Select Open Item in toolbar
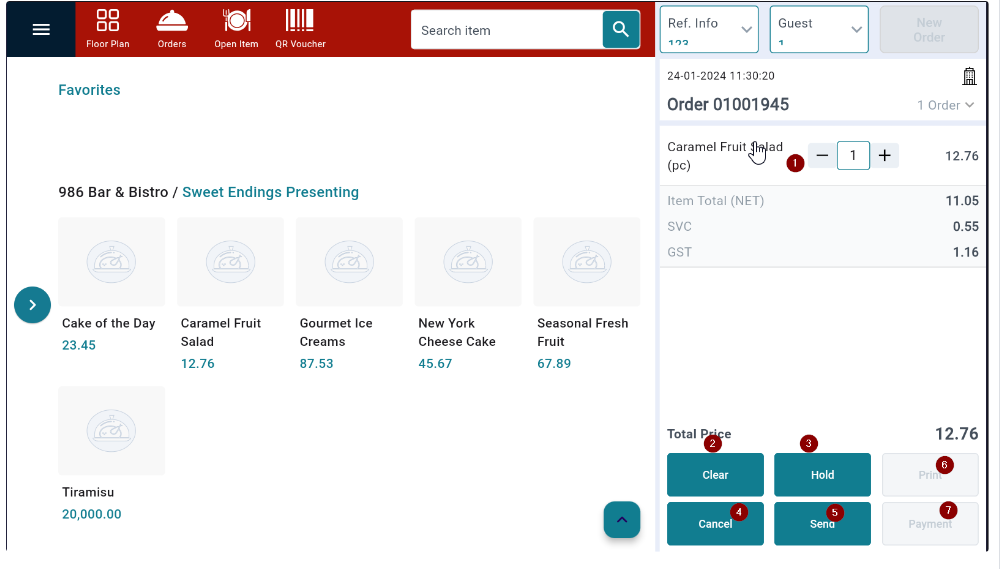Viewport: 1006px width, 569px height. 236,30
